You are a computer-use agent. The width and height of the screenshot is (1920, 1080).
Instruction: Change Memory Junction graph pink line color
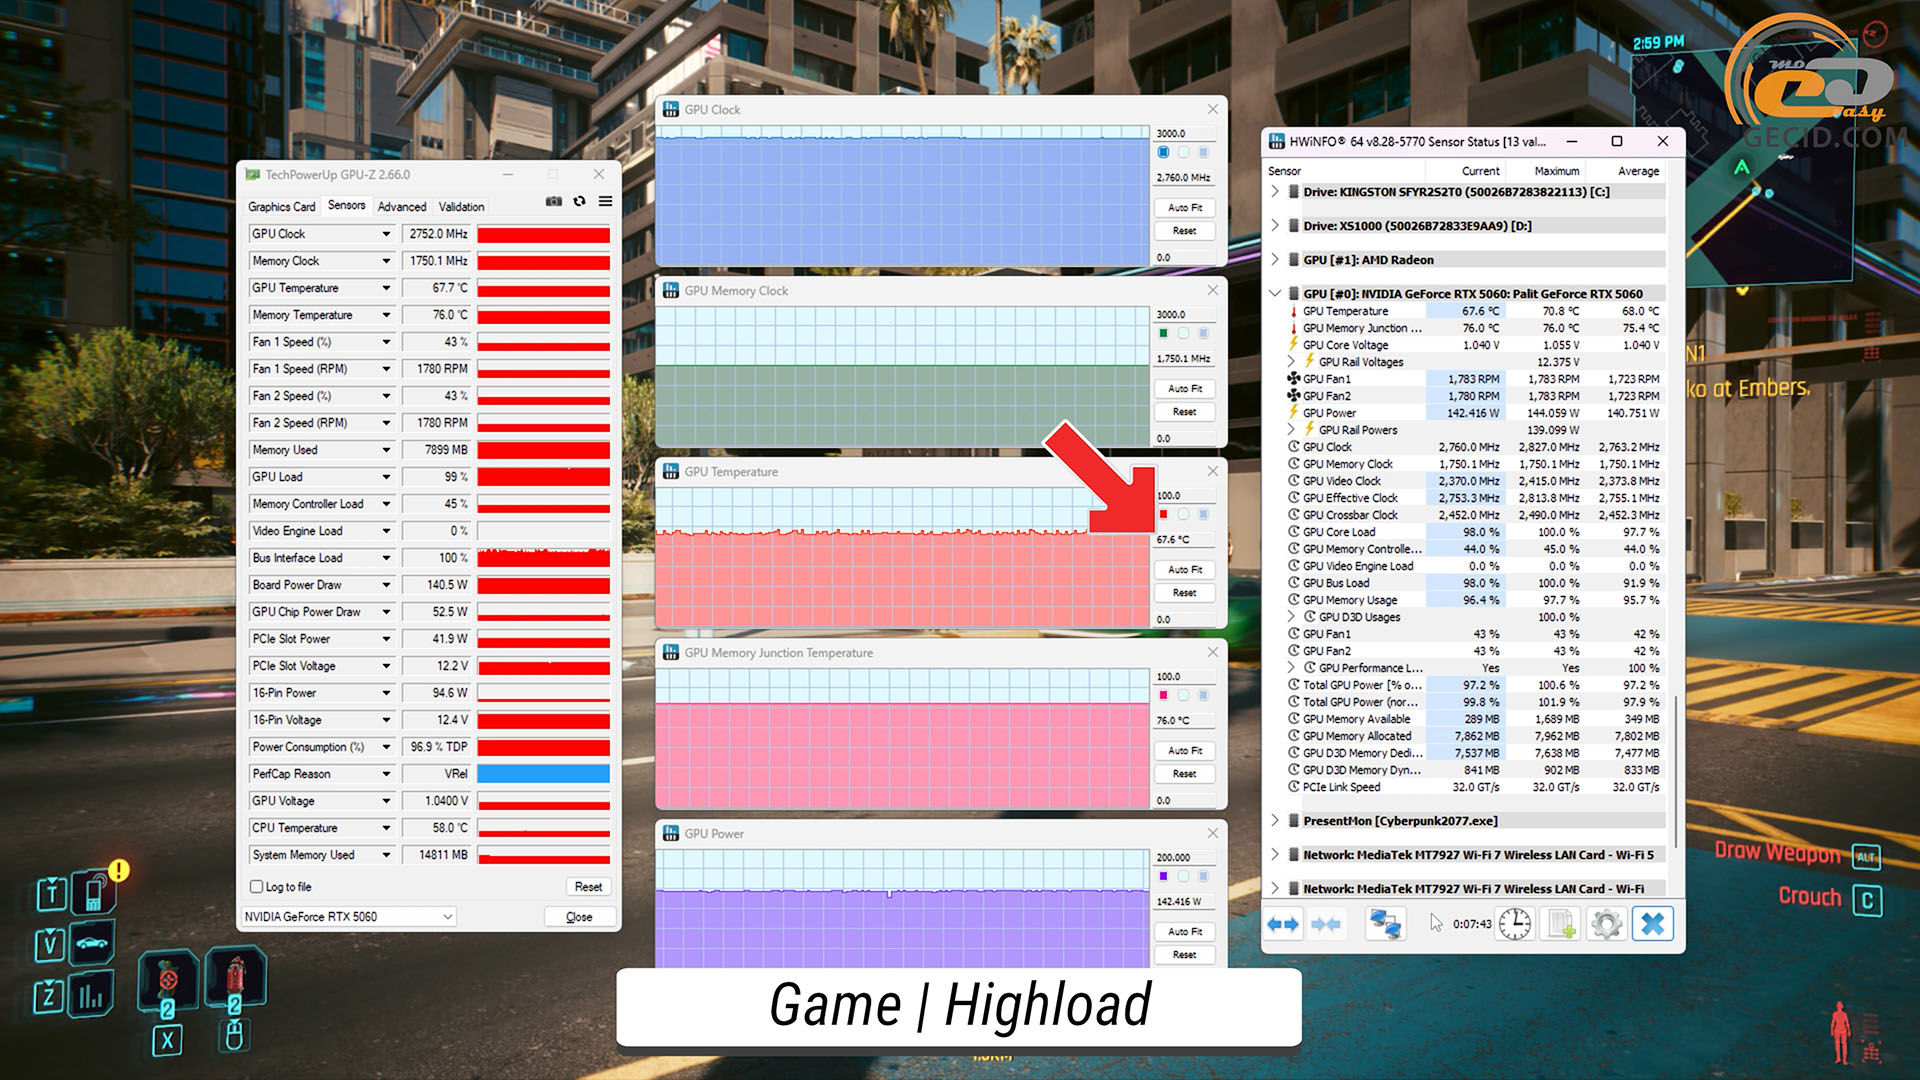point(1163,695)
